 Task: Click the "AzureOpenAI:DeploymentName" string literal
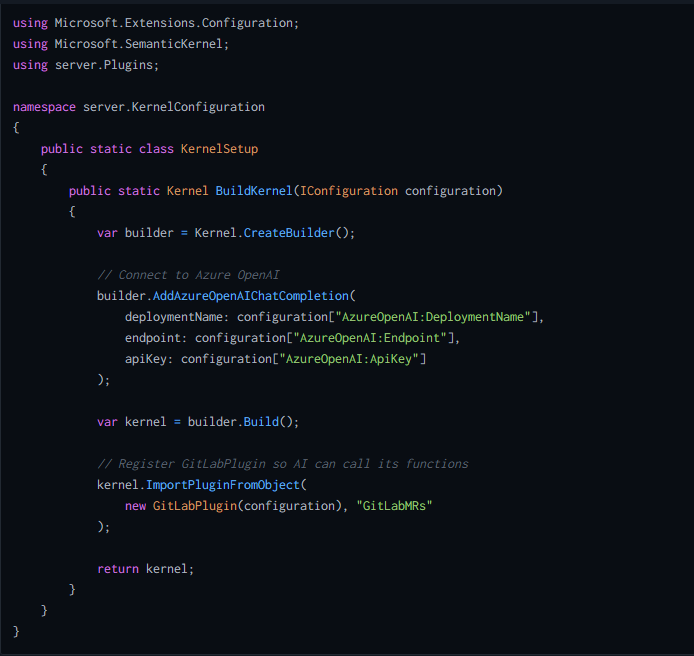pos(436,316)
